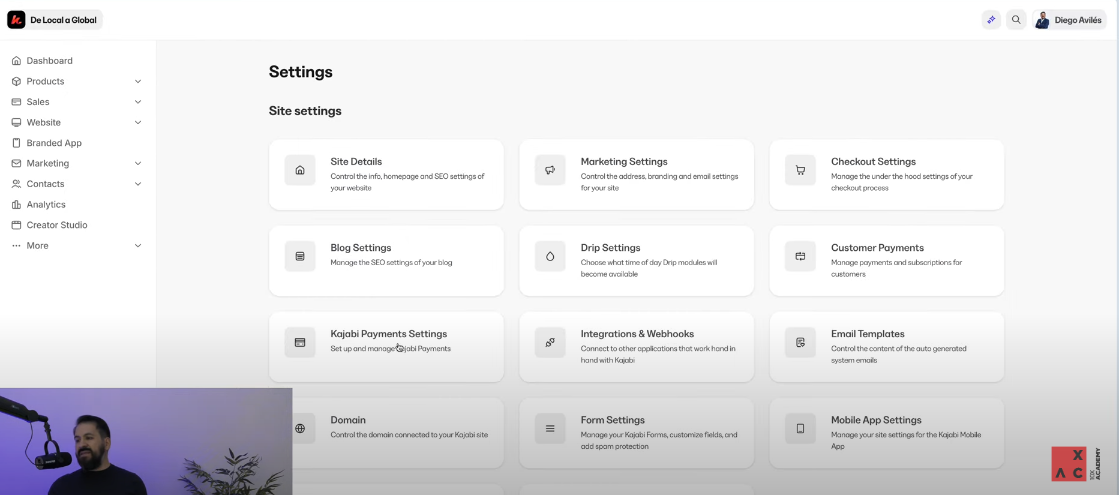Viewport: 1119px width, 495px height.
Task: Expand the Website chevron in sidebar
Action: [x=138, y=123]
